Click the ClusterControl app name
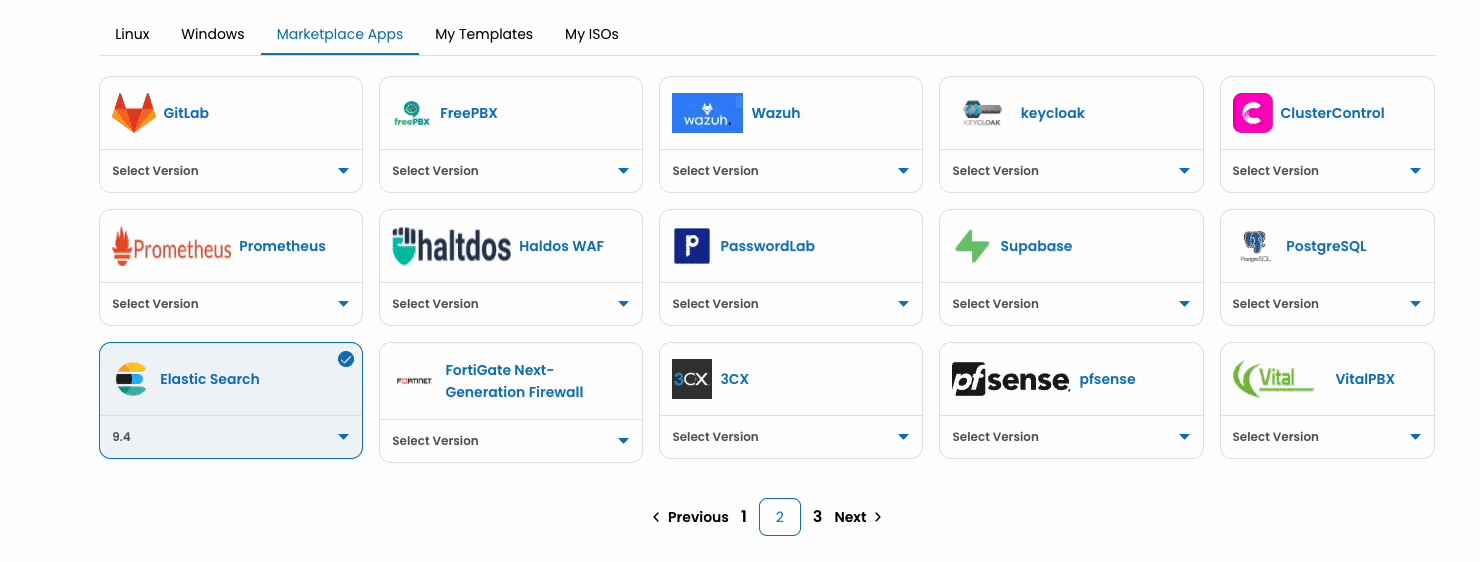1480x562 pixels. [x=1333, y=113]
